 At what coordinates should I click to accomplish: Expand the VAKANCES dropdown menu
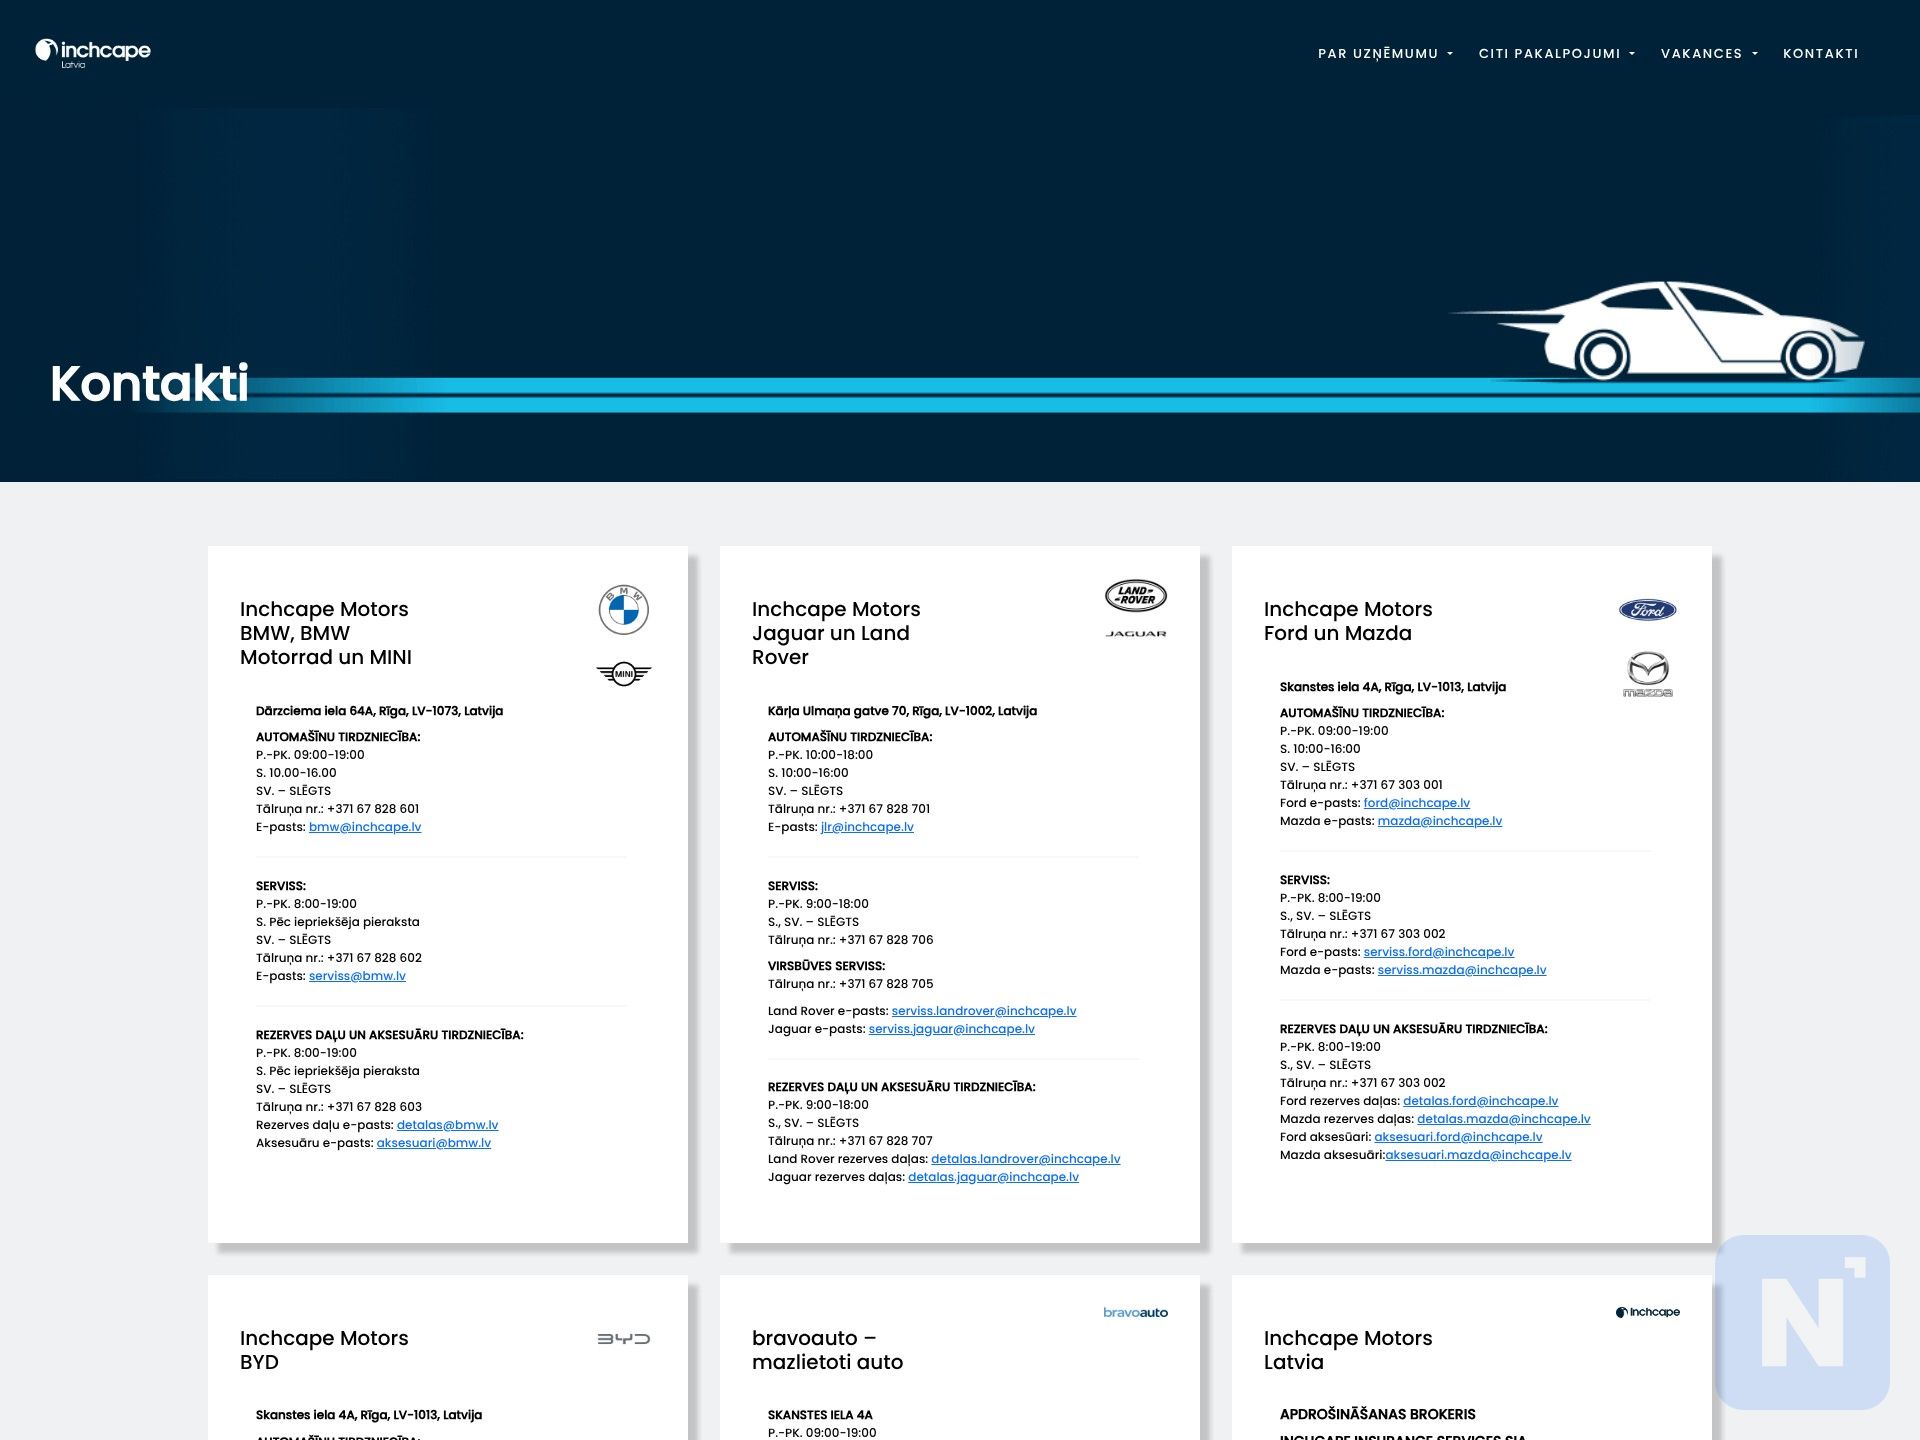1709,54
